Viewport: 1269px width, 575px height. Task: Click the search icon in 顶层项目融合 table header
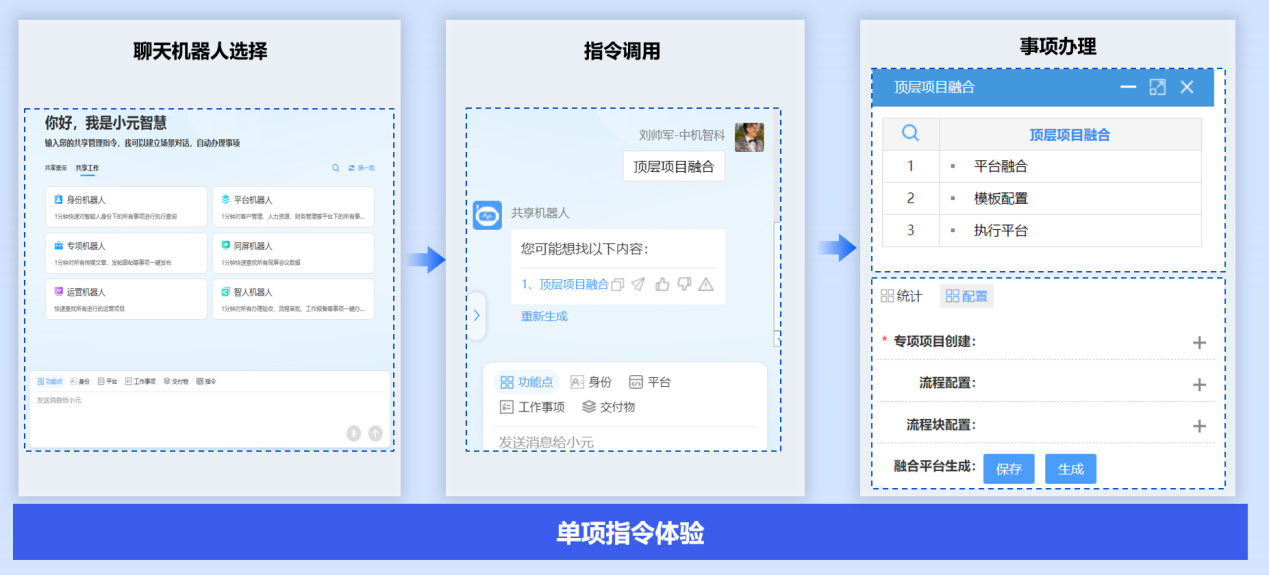point(910,134)
